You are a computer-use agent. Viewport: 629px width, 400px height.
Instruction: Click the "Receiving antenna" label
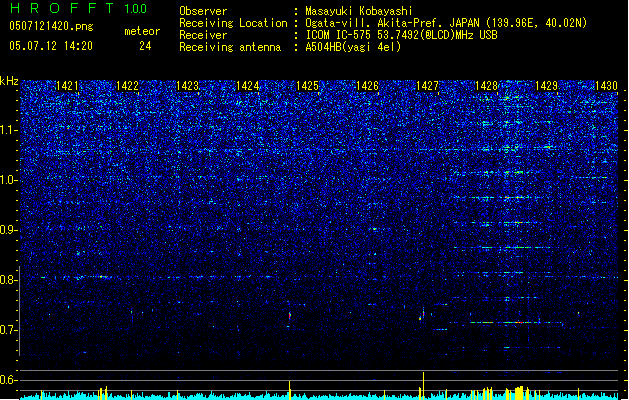(x=230, y=47)
